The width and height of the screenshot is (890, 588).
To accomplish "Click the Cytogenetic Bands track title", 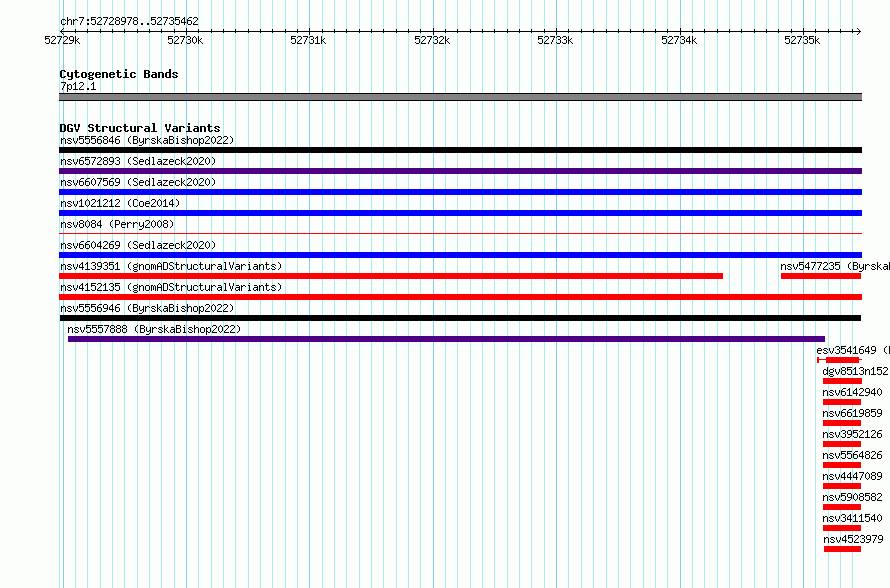I will point(119,74).
